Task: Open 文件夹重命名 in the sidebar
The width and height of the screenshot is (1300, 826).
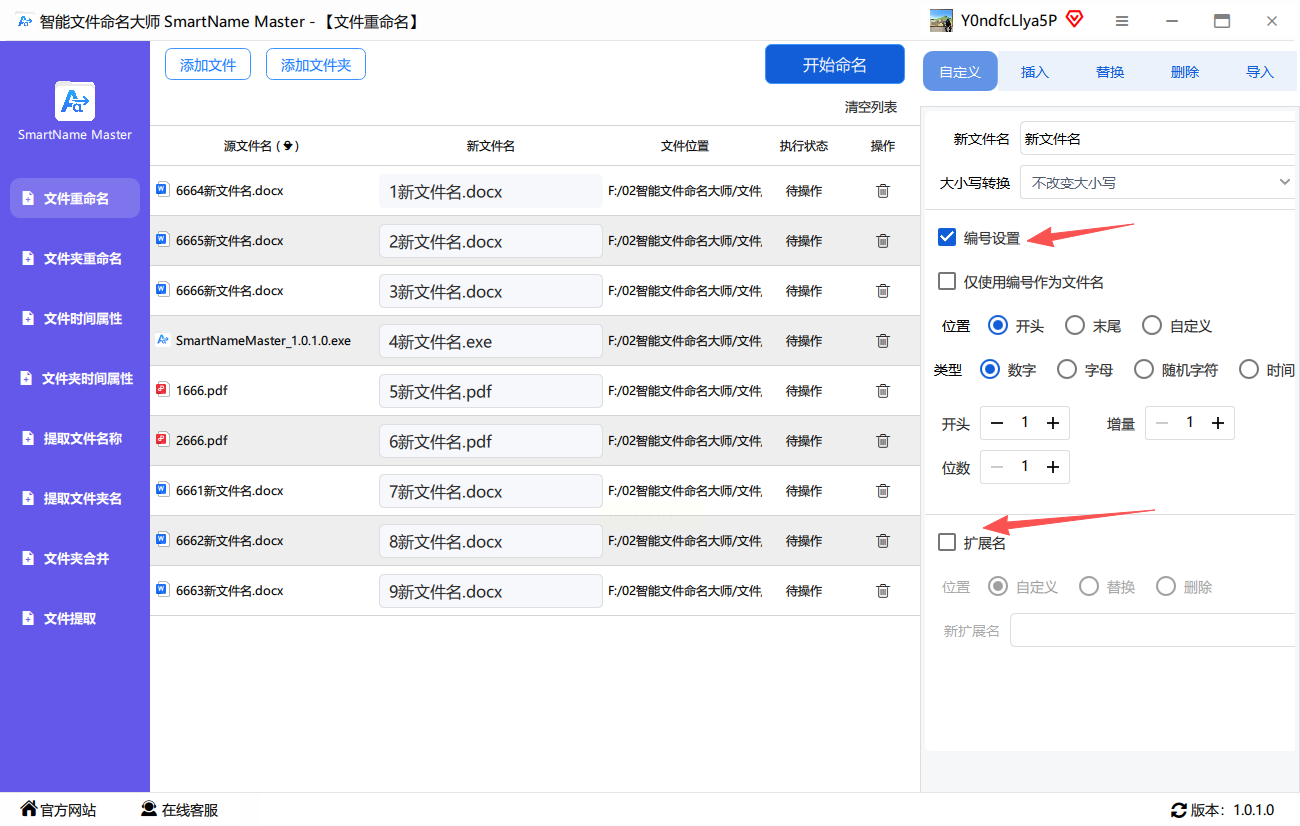Action: coord(80,258)
